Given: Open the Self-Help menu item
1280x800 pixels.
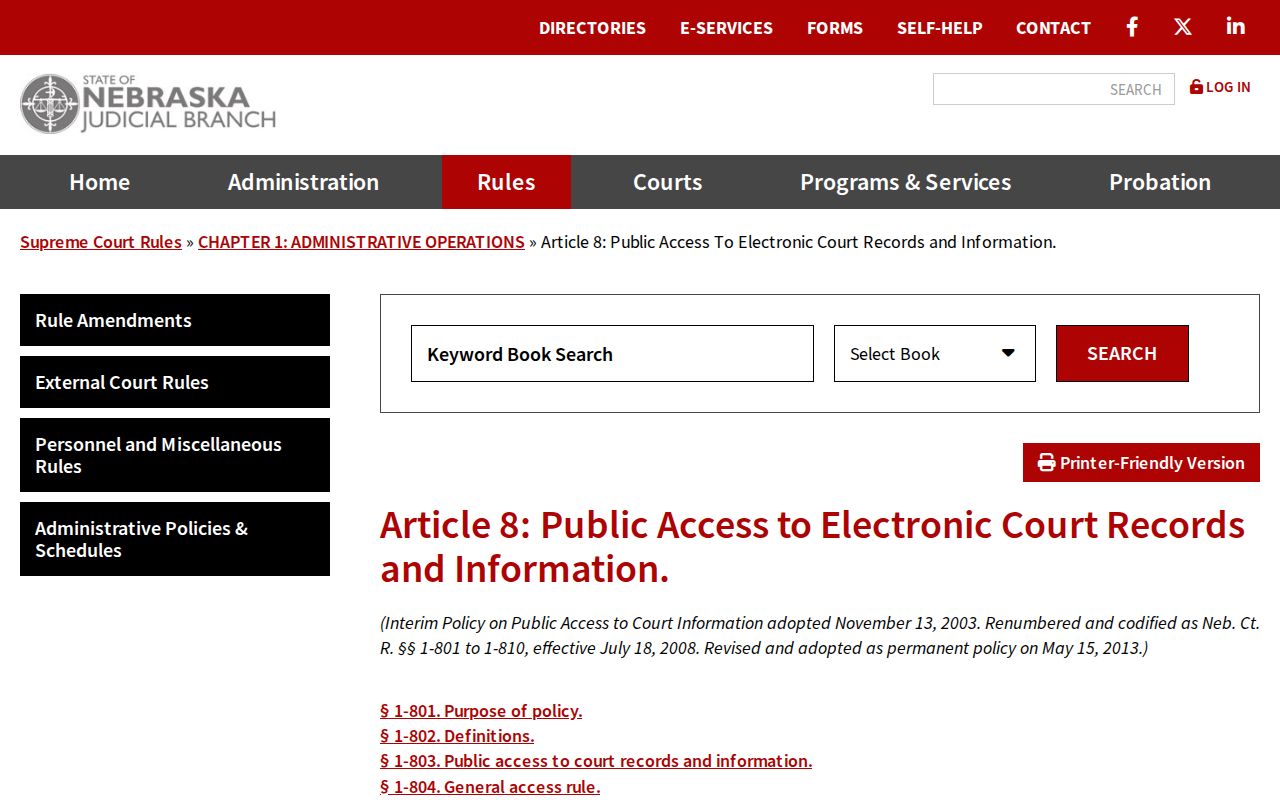Looking at the screenshot, I should coord(939,28).
